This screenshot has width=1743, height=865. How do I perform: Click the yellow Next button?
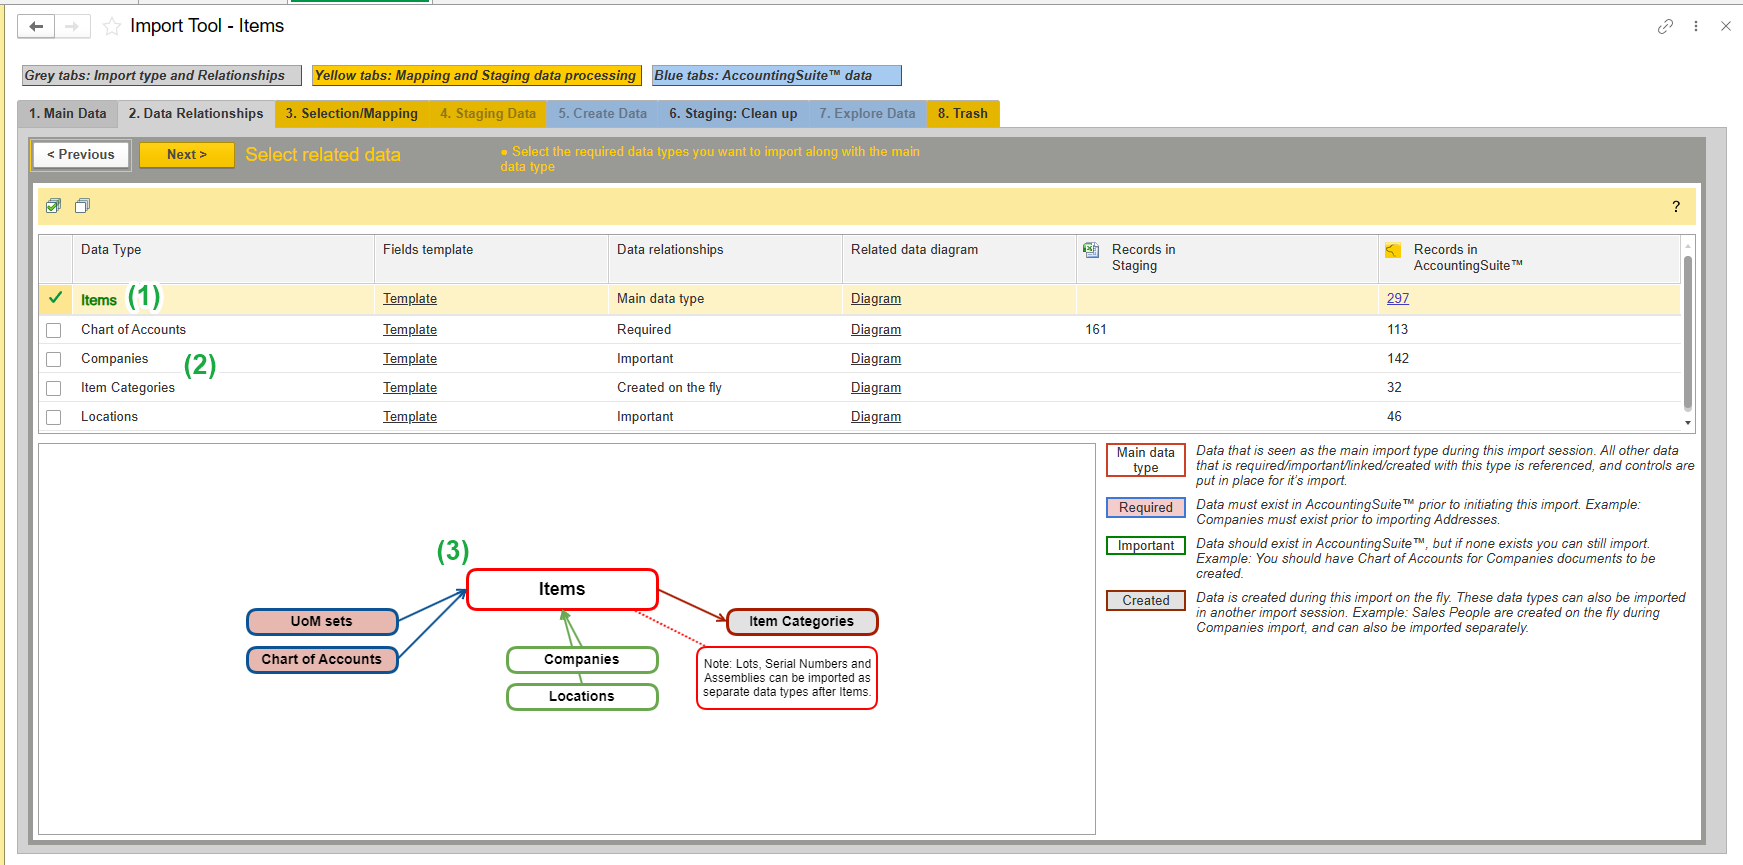pos(187,155)
